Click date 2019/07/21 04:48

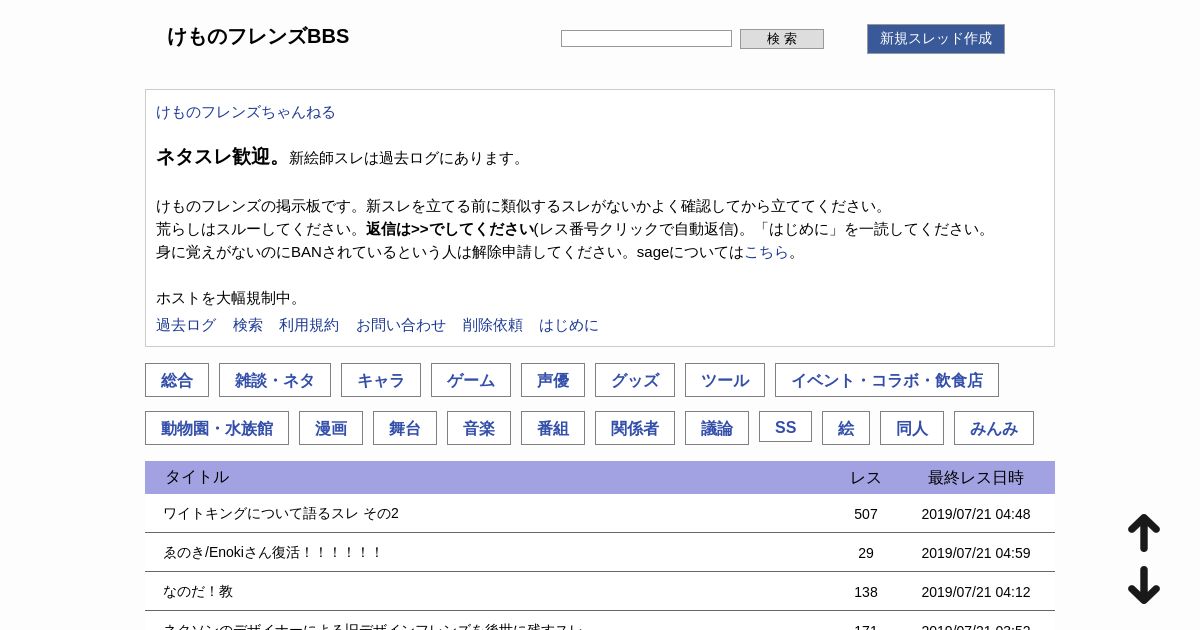coord(976,514)
